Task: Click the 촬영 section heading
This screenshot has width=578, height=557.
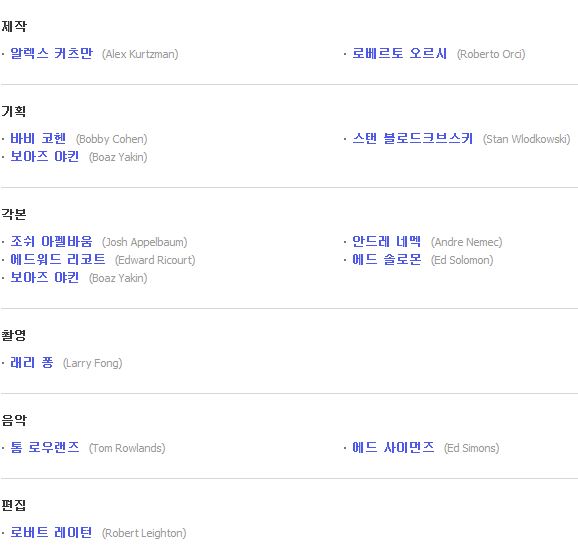Action: point(14,335)
